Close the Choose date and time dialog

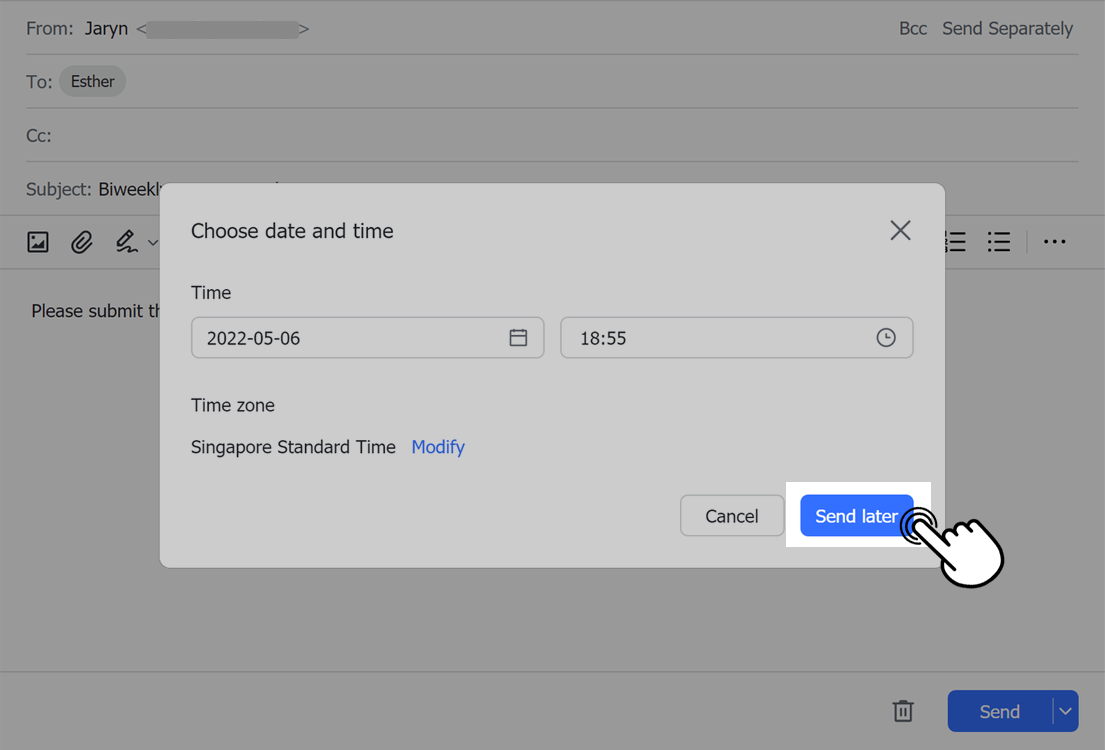click(x=900, y=231)
